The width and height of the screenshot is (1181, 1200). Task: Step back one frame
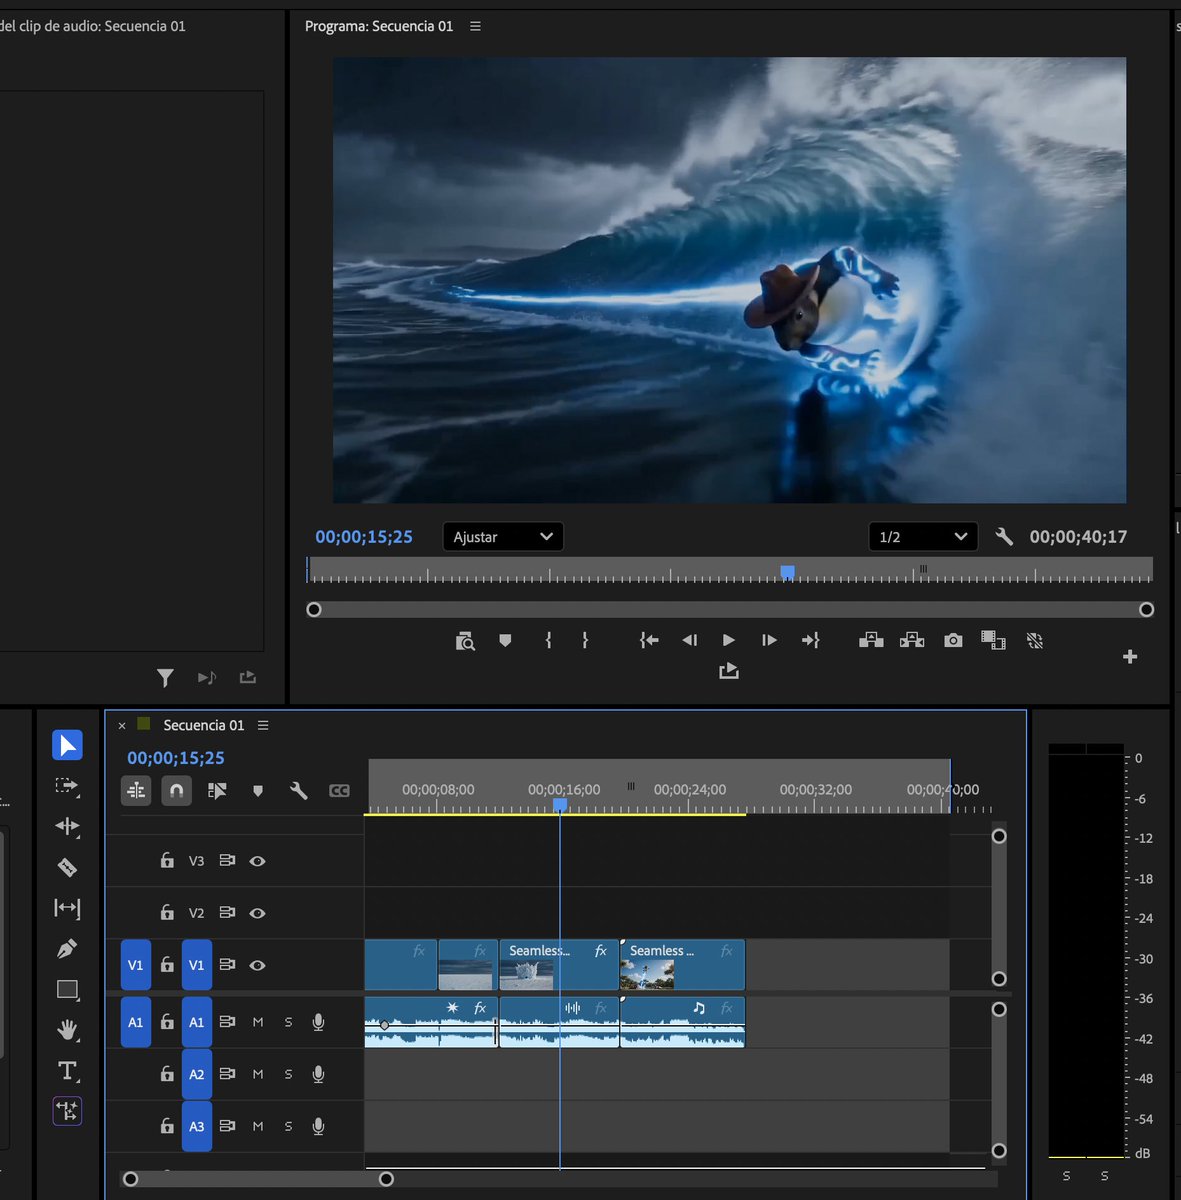point(689,640)
